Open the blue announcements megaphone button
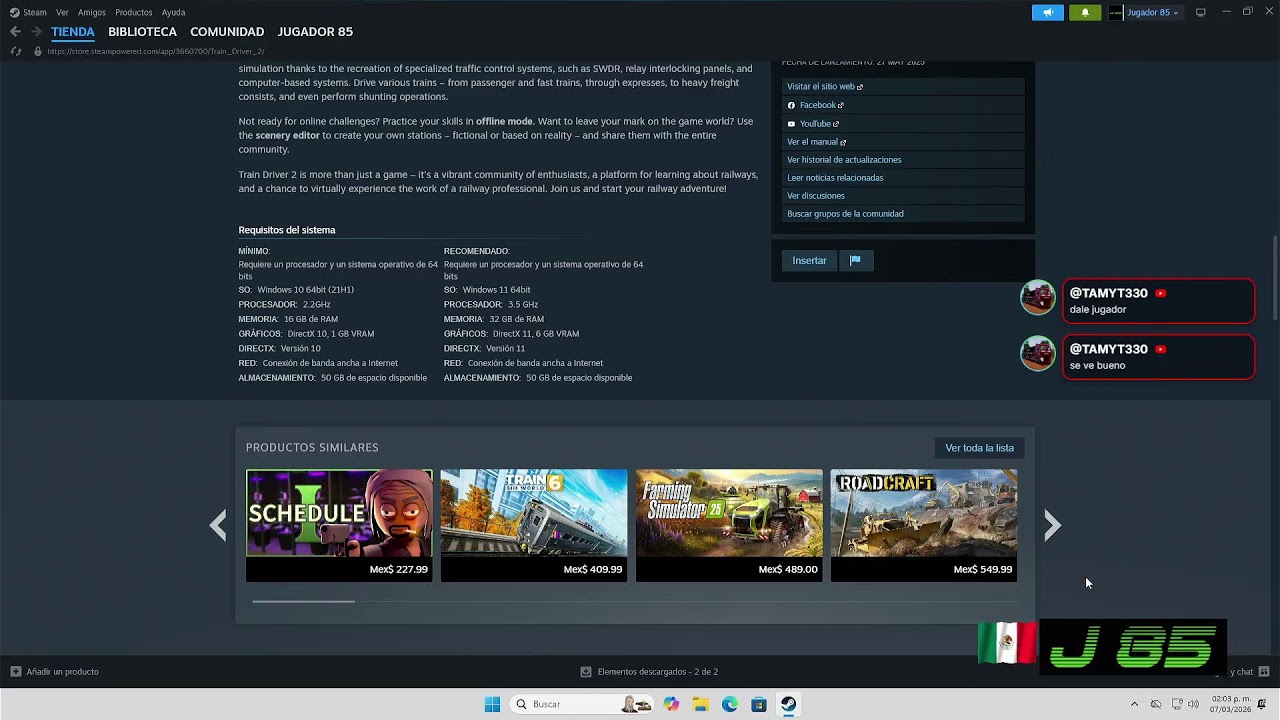The width and height of the screenshot is (1280, 720). coord(1048,12)
